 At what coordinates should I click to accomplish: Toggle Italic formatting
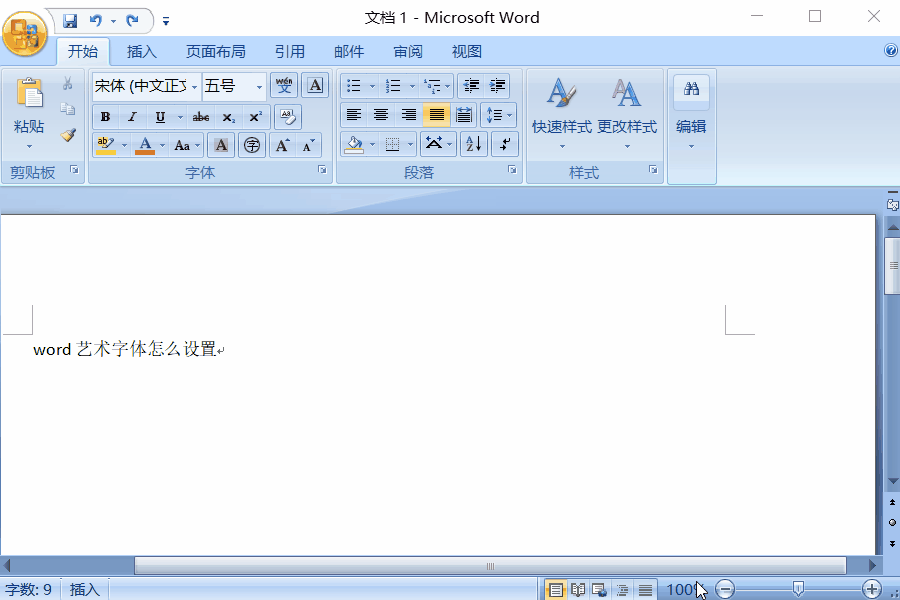coord(132,117)
